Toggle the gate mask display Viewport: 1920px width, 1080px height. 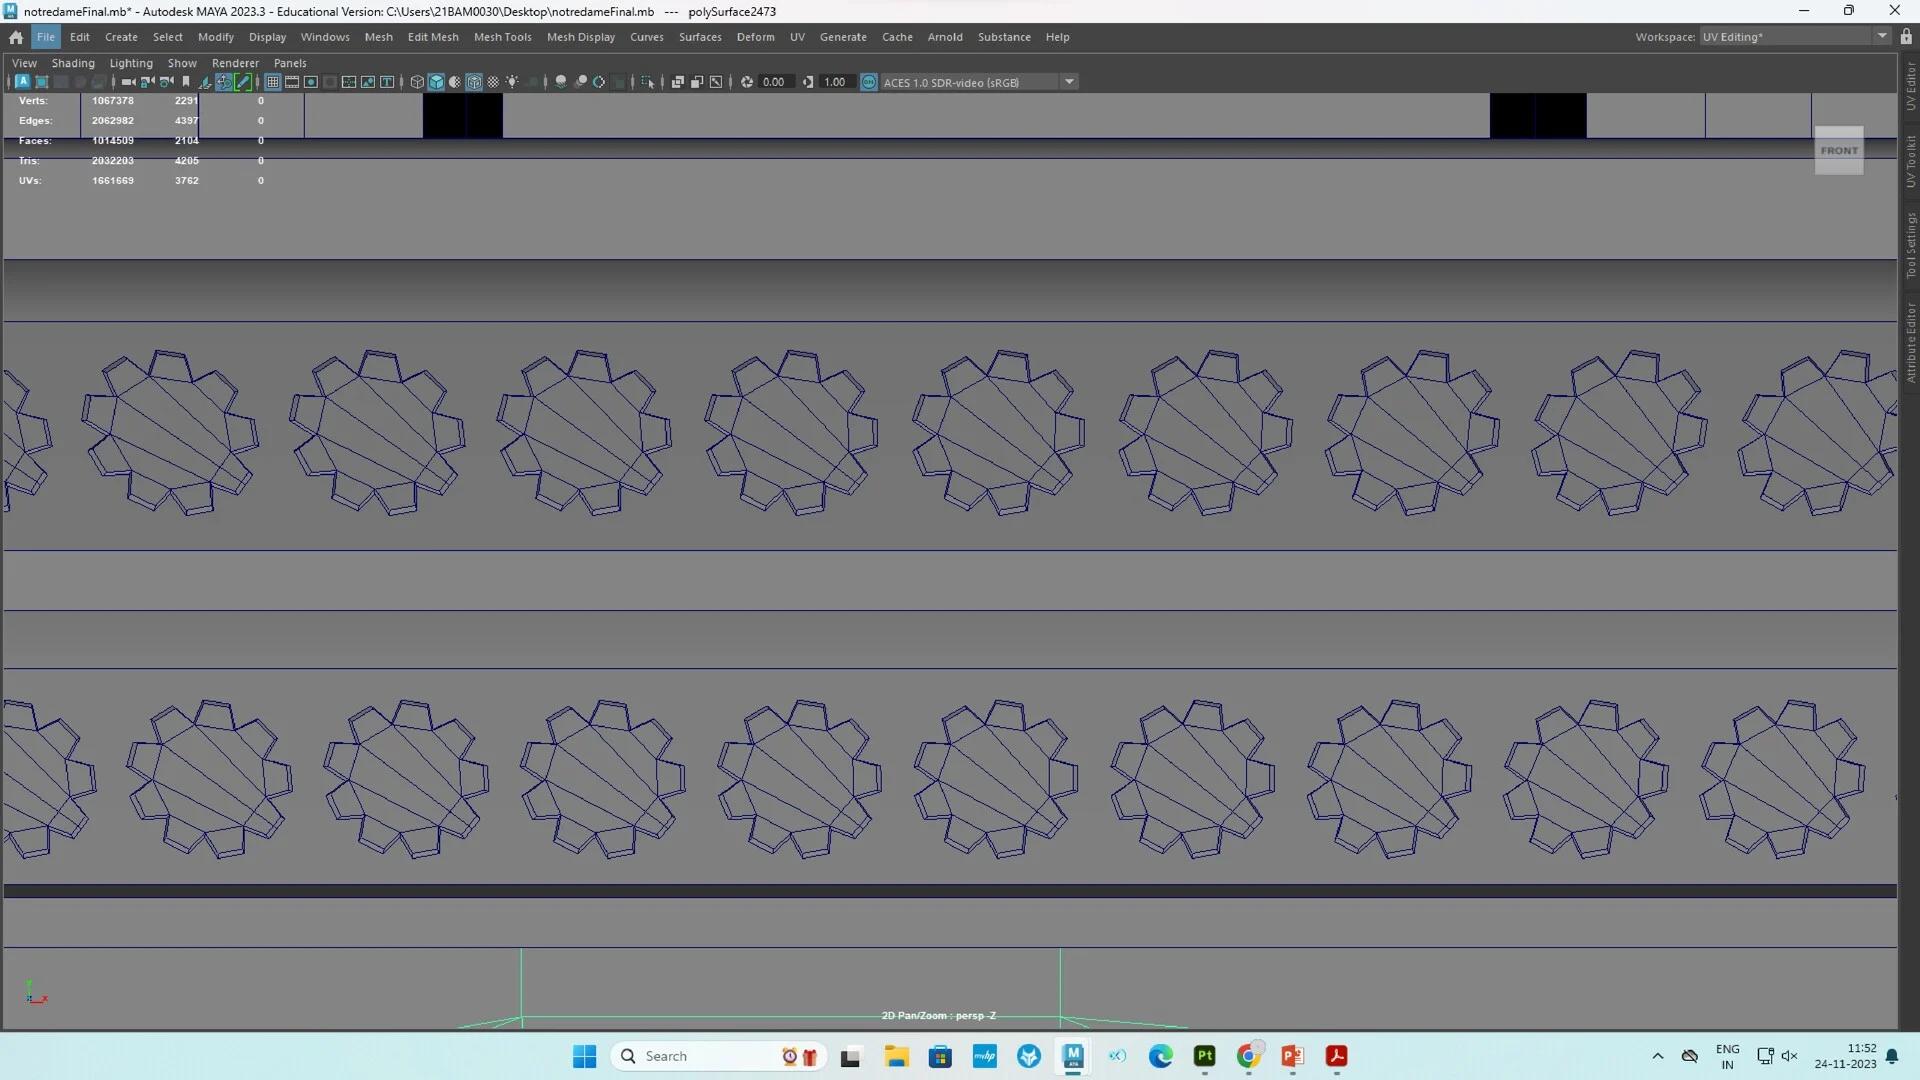pyautogui.click(x=330, y=82)
